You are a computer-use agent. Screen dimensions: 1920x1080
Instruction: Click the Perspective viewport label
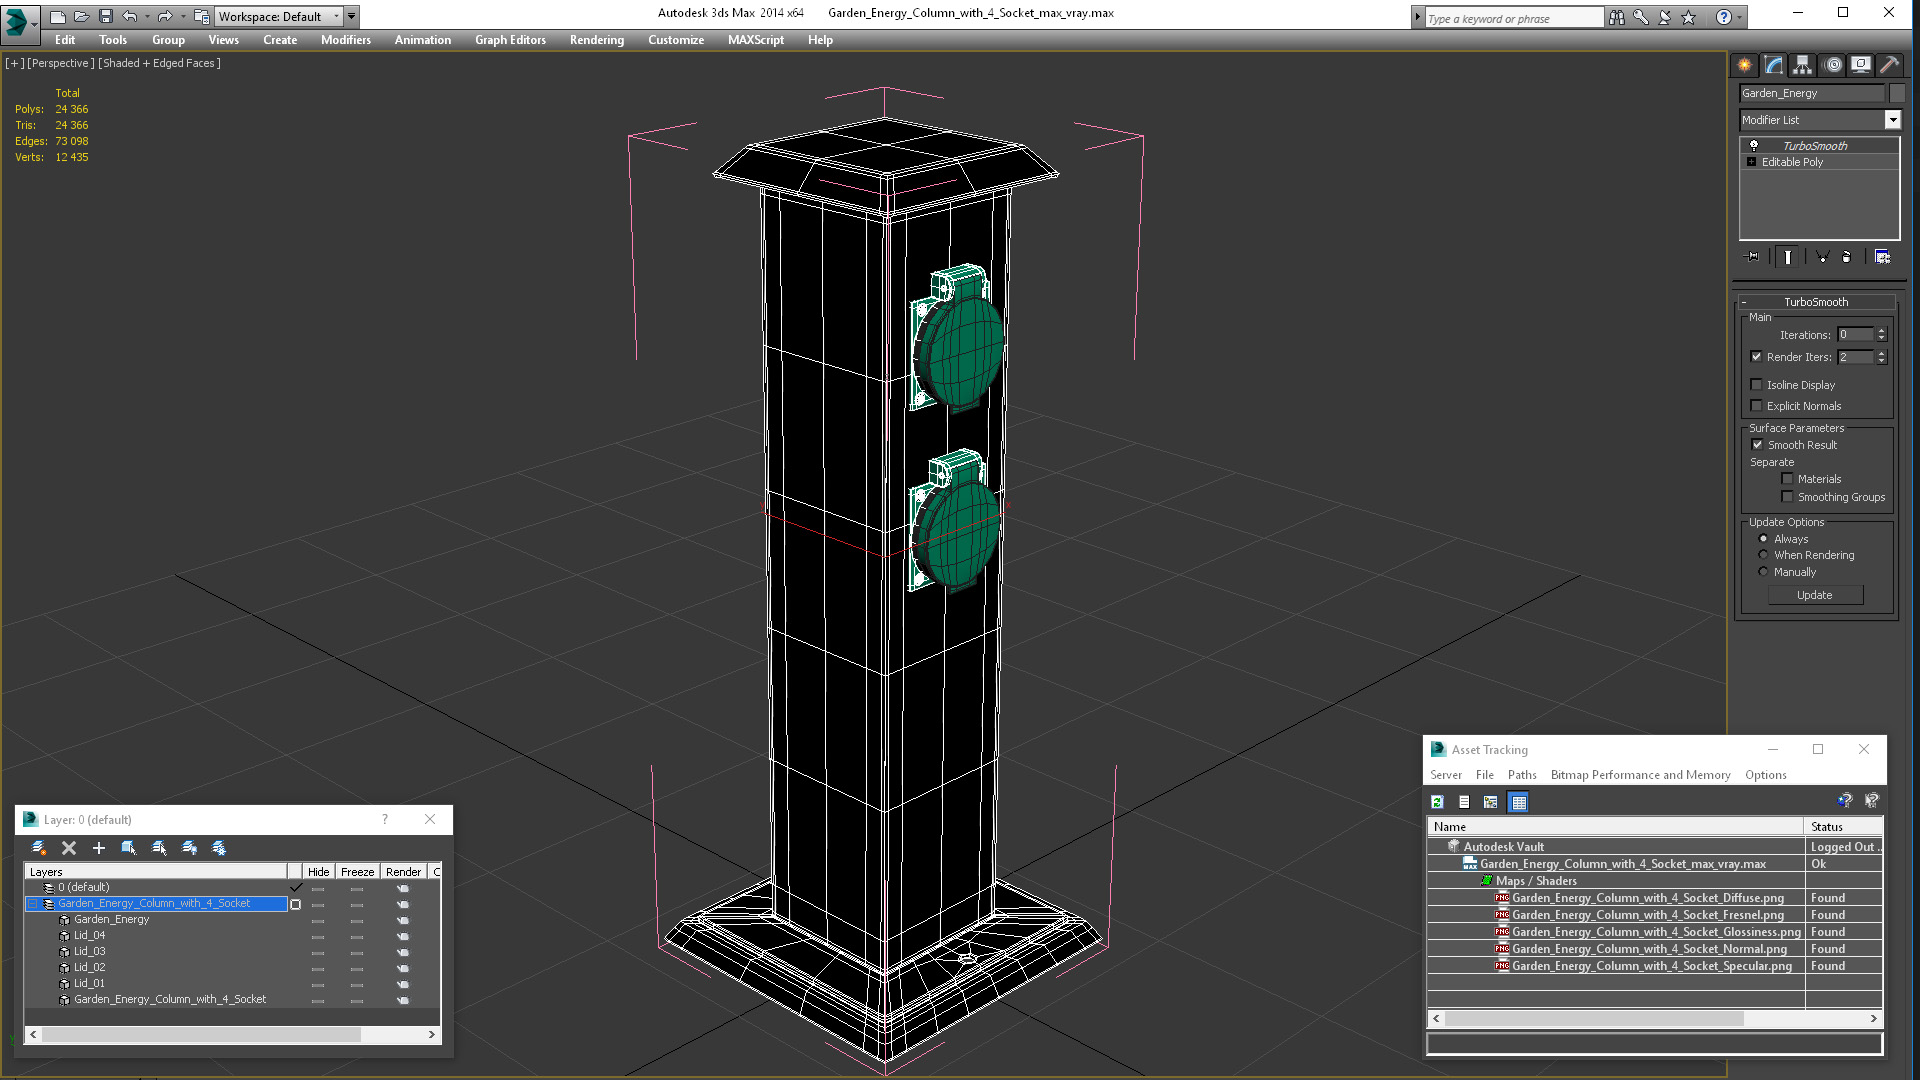[61, 63]
